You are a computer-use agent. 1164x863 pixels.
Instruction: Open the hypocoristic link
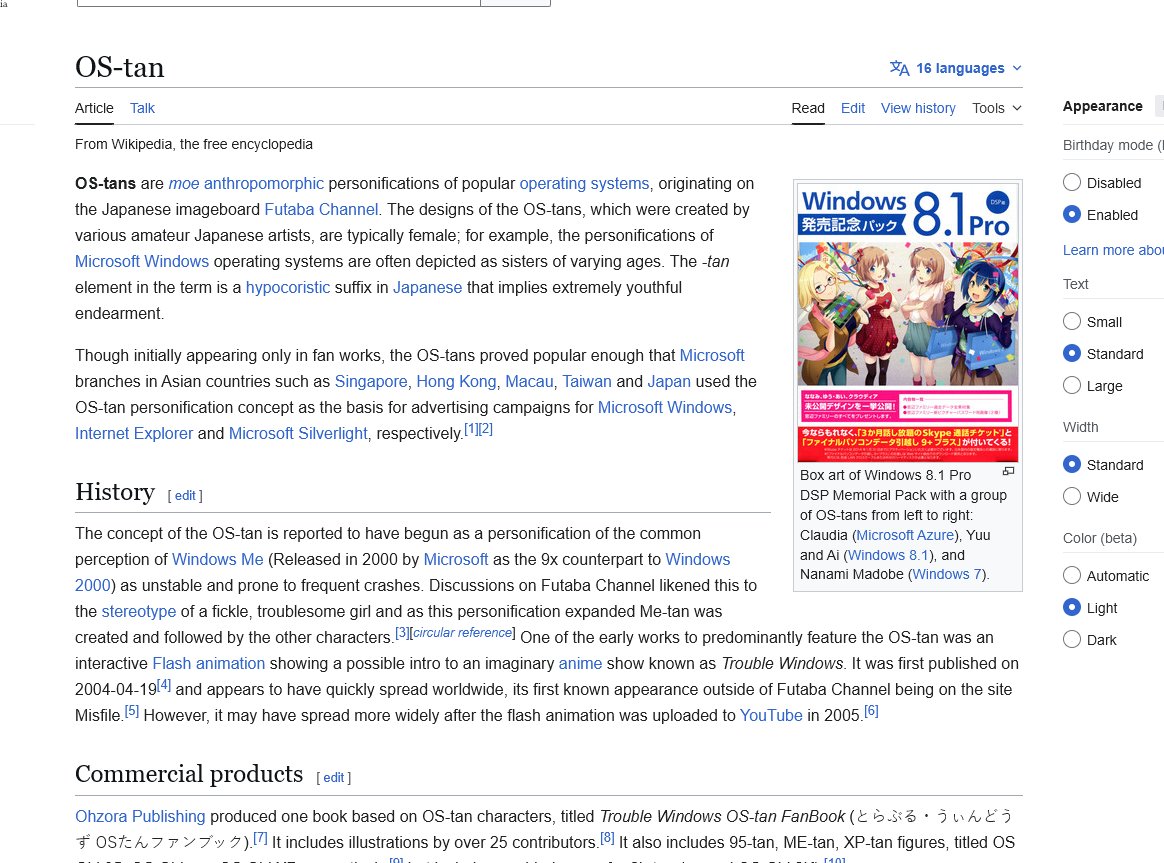click(x=288, y=287)
